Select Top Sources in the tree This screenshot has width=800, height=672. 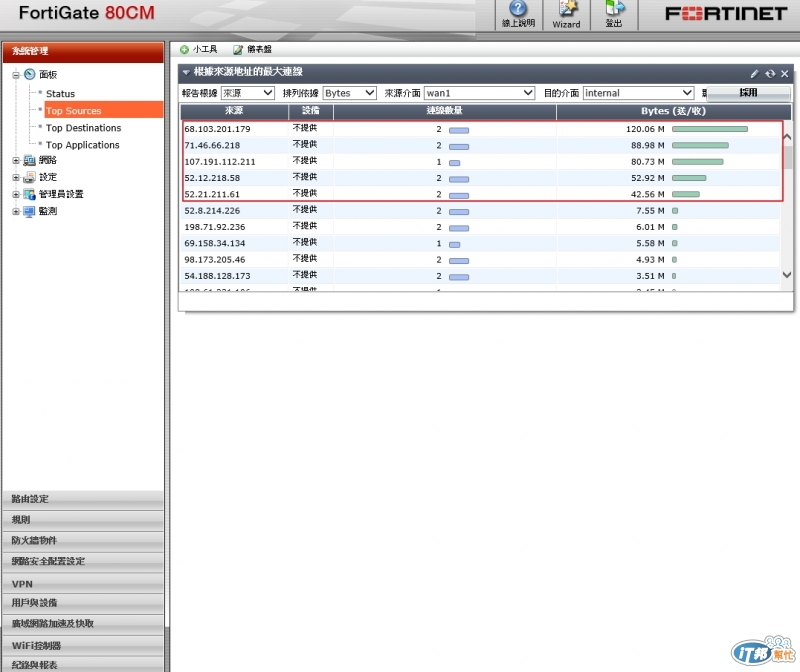[x=73, y=111]
